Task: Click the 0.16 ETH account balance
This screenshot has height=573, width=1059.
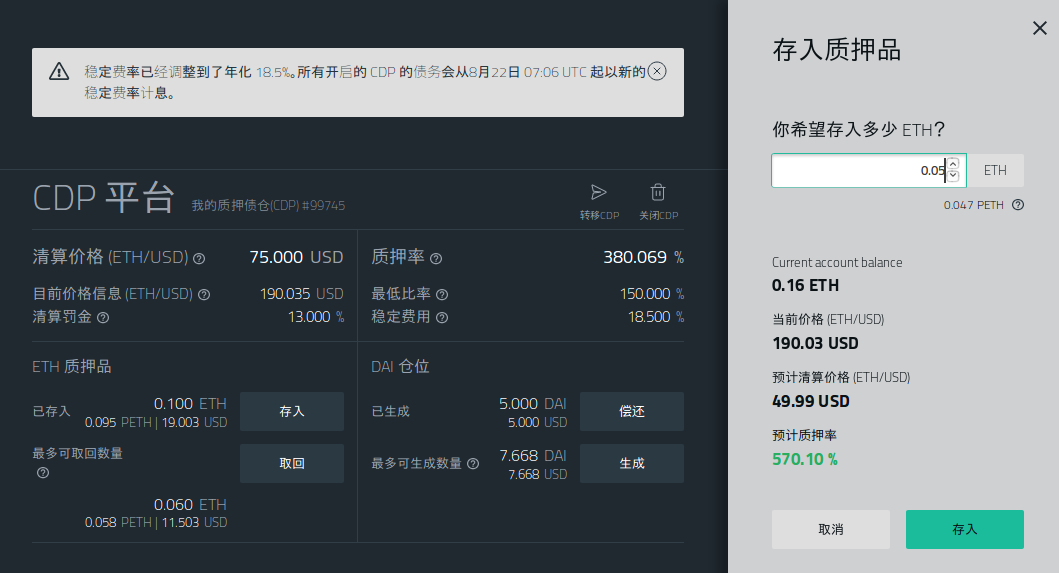Action: (805, 285)
